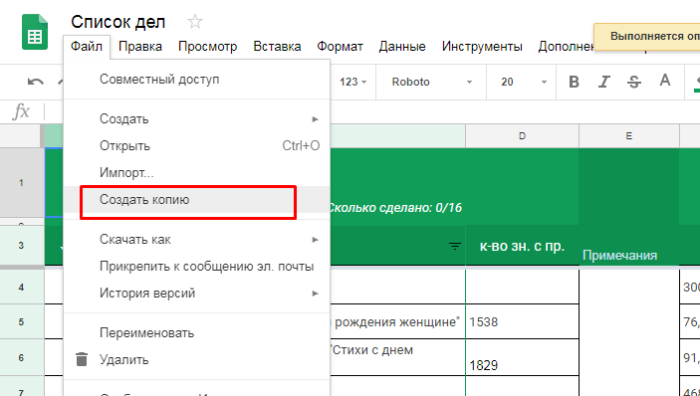Select column D header

(x=522, y=136)
